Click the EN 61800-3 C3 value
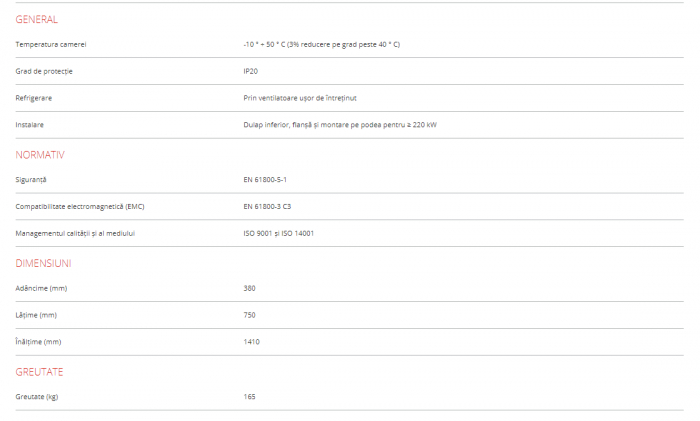This screenshot has height=421, width=700. 267,206
